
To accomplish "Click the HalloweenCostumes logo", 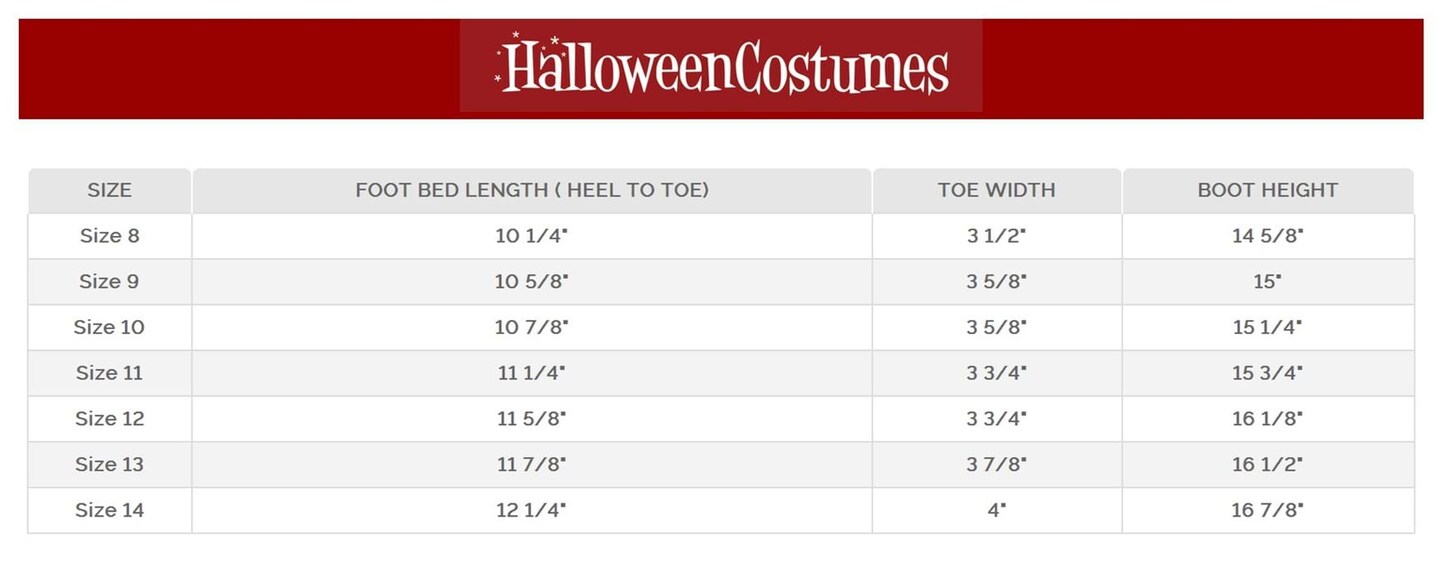I will [x=721, y=66].
